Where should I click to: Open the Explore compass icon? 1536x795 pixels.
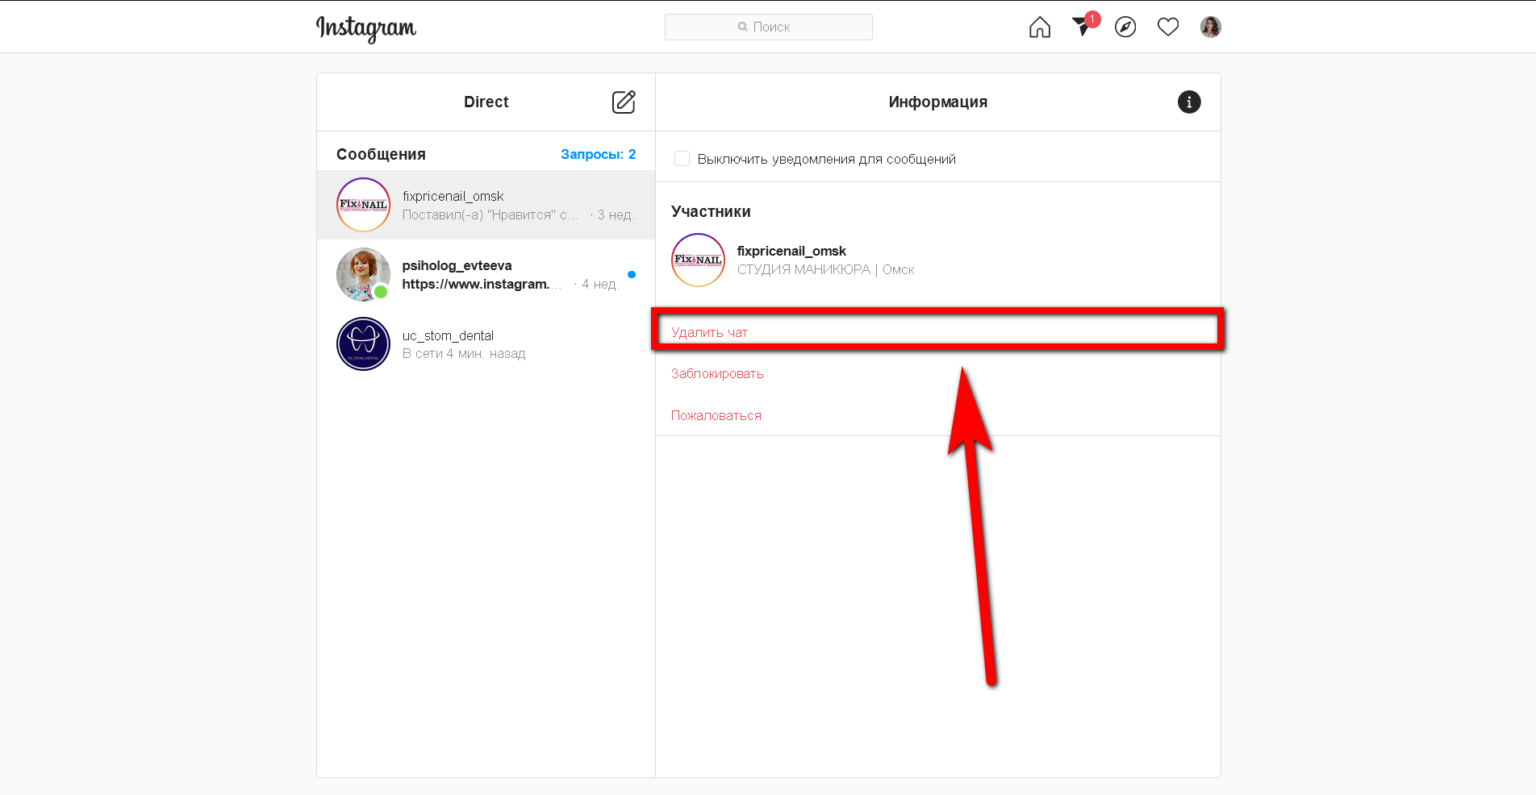coord(1125,27)
